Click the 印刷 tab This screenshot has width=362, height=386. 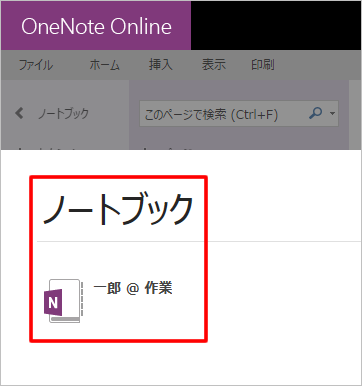pyautogui.click(x=263, y=65)
